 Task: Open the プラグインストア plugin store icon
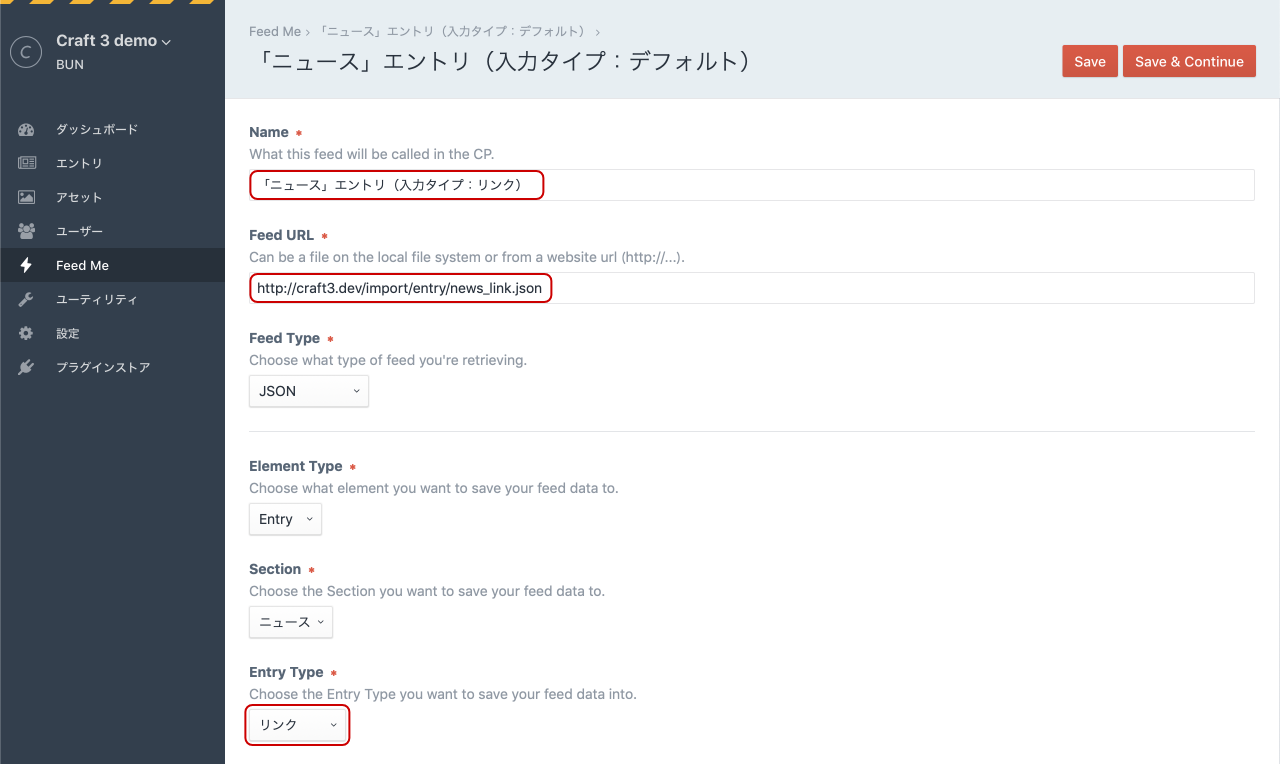point(24,367)
